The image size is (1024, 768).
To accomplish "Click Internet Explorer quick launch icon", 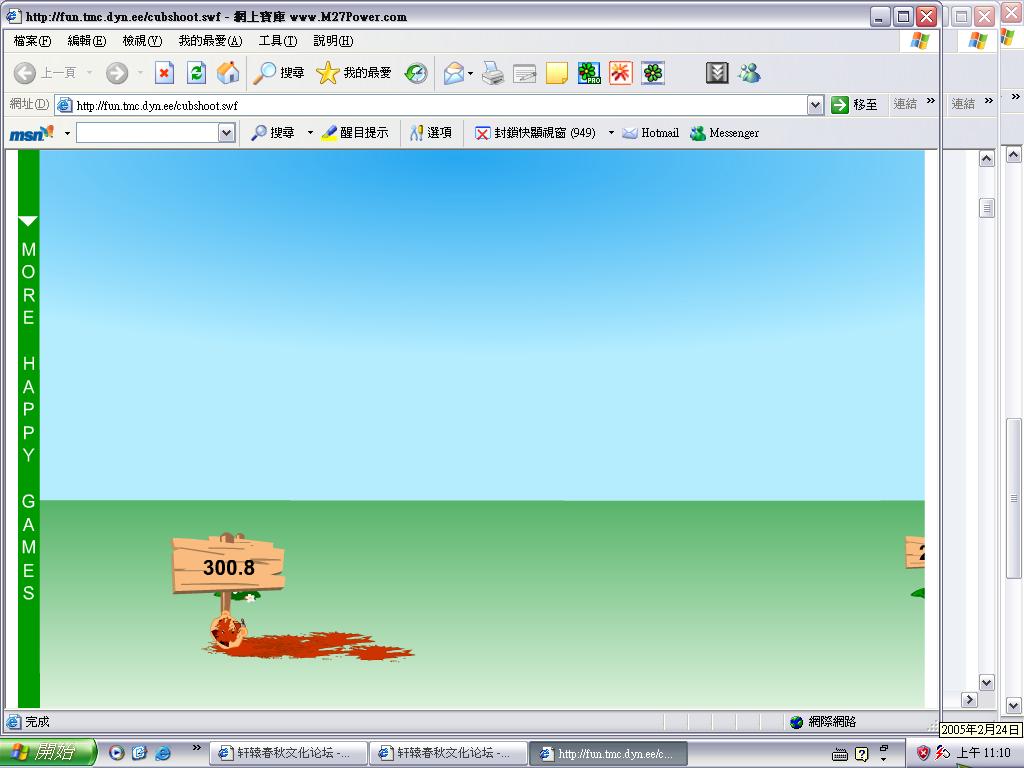I will [163, 753].
